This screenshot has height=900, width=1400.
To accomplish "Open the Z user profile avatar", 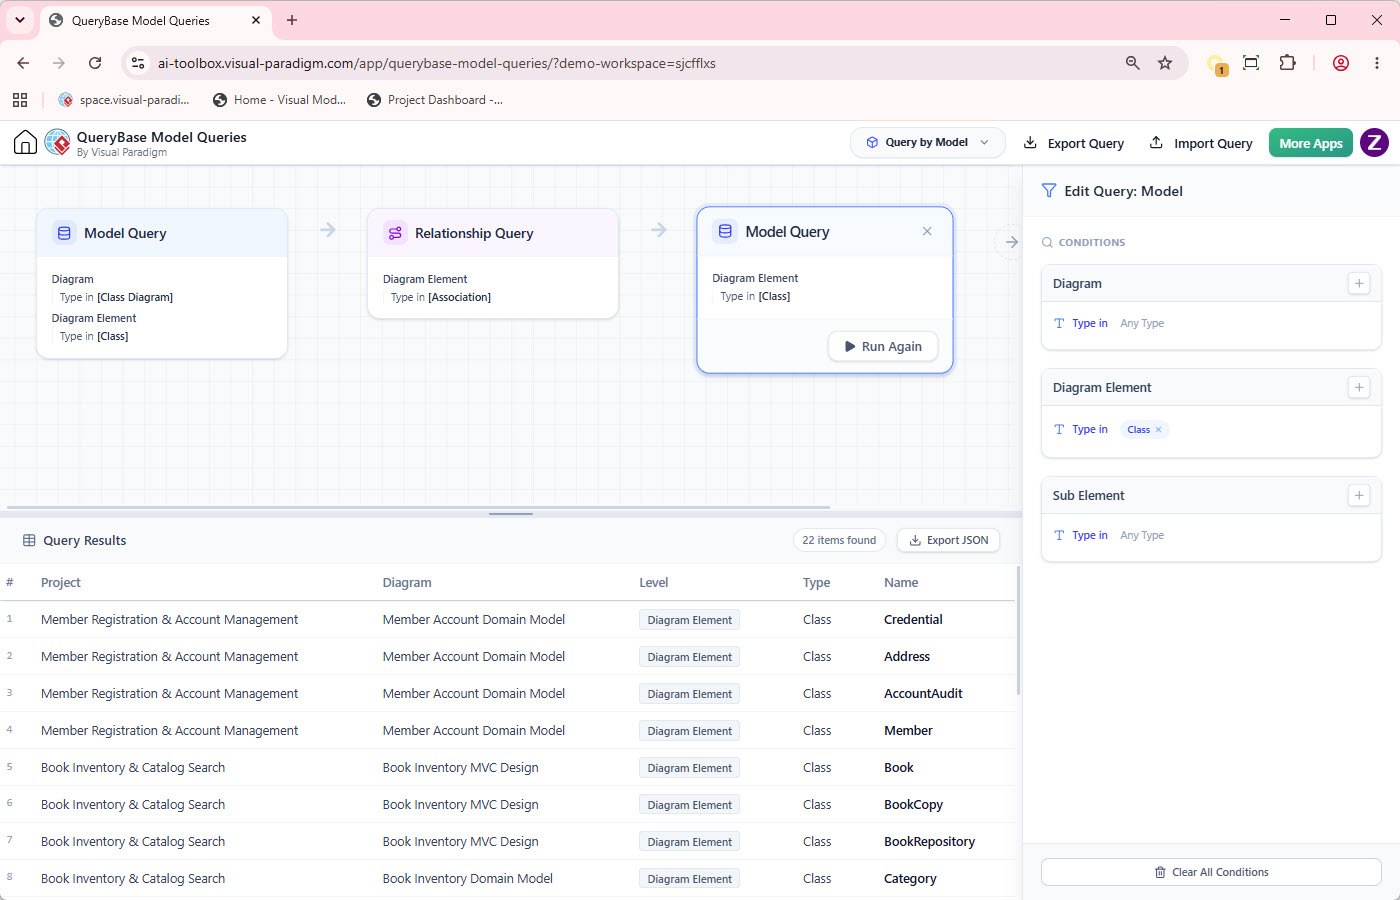I will [1374, 143].
